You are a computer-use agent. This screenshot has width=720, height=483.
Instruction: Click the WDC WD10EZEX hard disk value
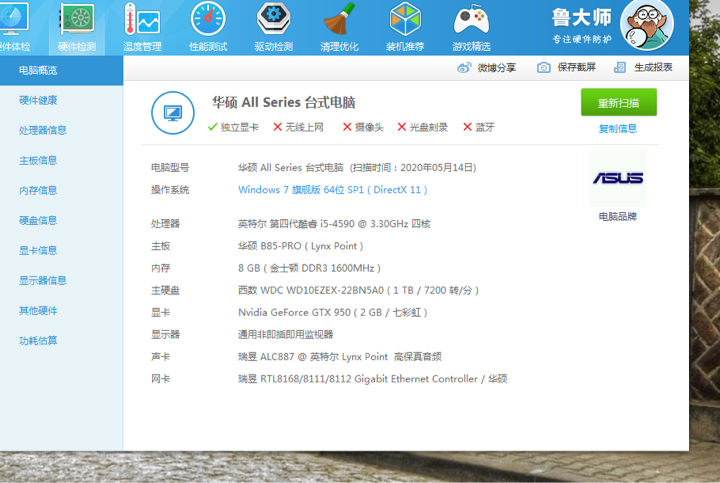click(x=359, y=291)
